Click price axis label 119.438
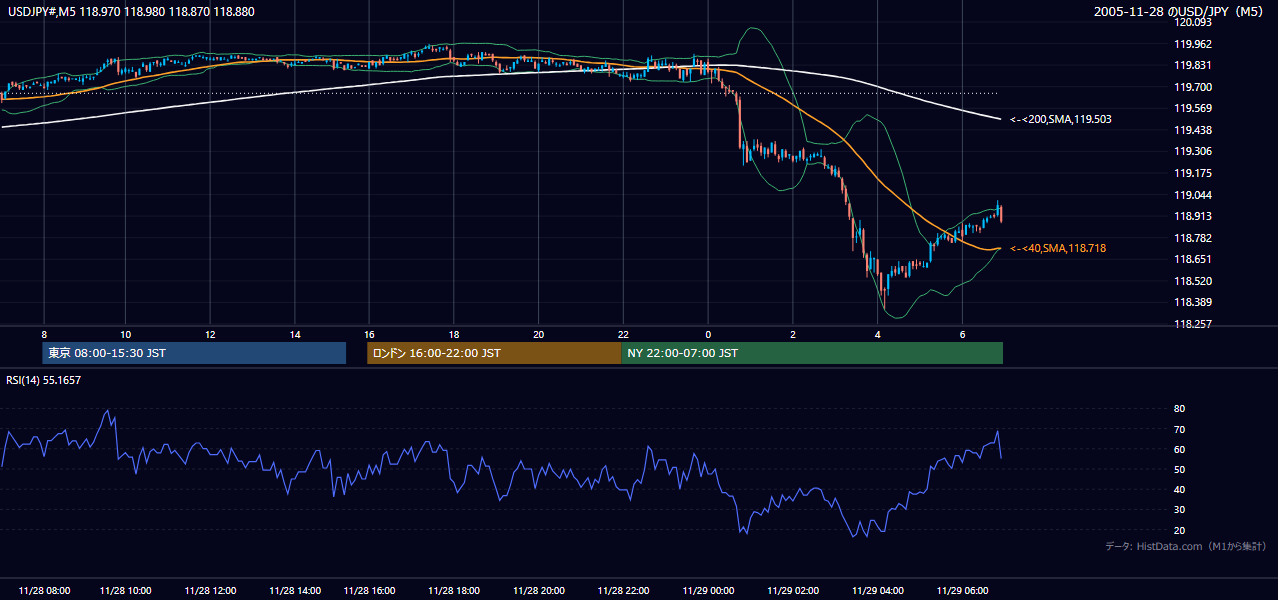 tap(1192, 130)
